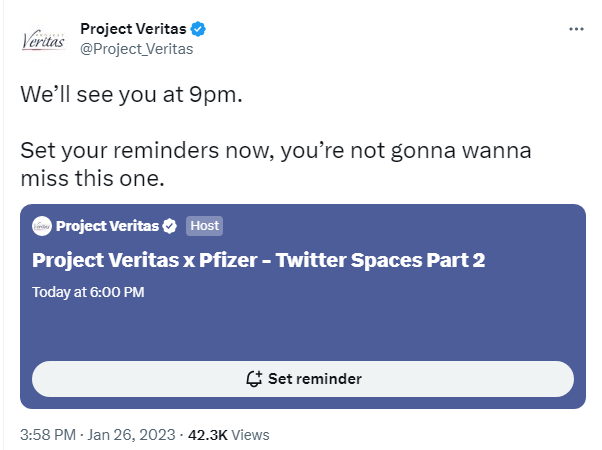Click the Host label badge
602x450 pixels.
point(204,226)
